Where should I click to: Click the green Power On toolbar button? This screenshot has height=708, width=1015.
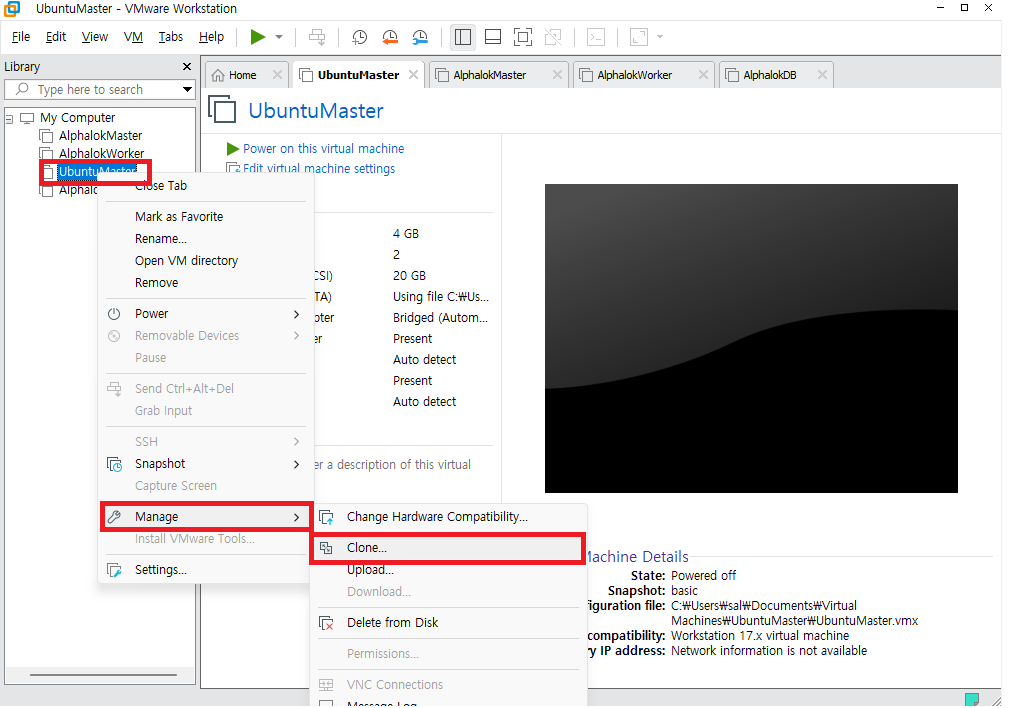(x=258, y=37)
